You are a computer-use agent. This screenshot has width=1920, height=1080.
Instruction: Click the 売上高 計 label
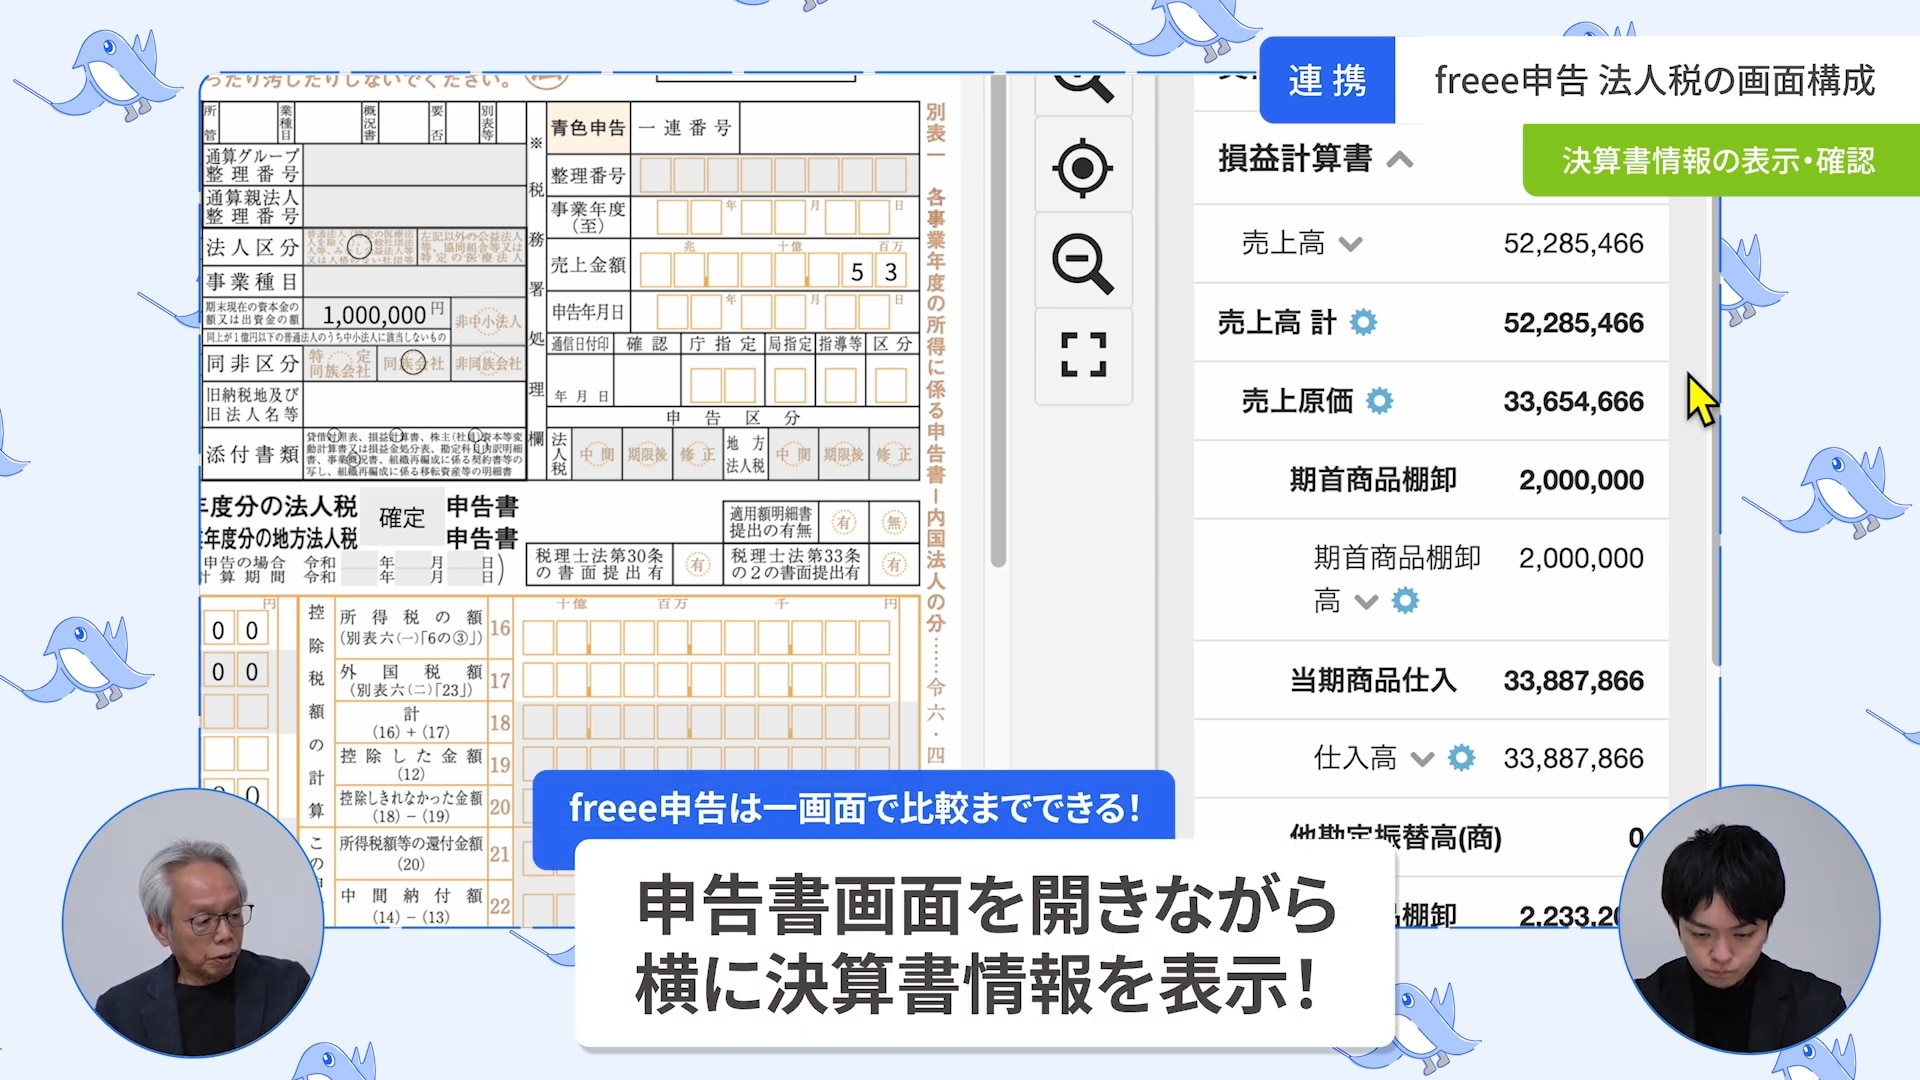coord(1277,322)
